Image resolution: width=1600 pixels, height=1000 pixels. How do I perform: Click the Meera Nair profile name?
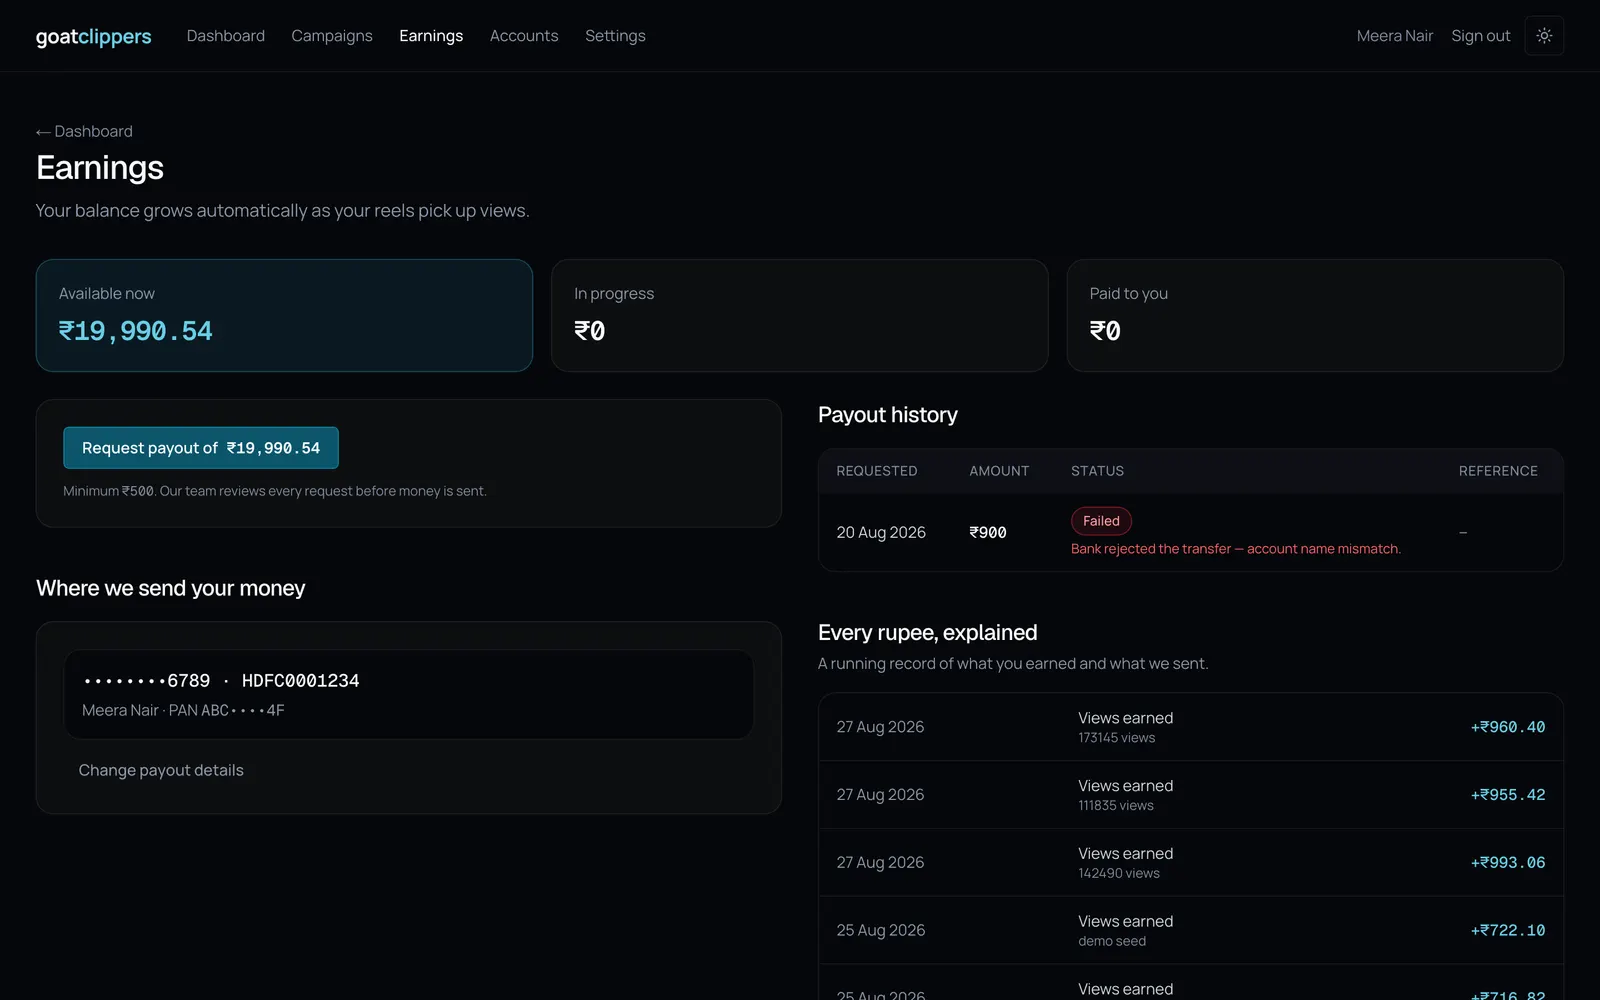coord(1395,36)
